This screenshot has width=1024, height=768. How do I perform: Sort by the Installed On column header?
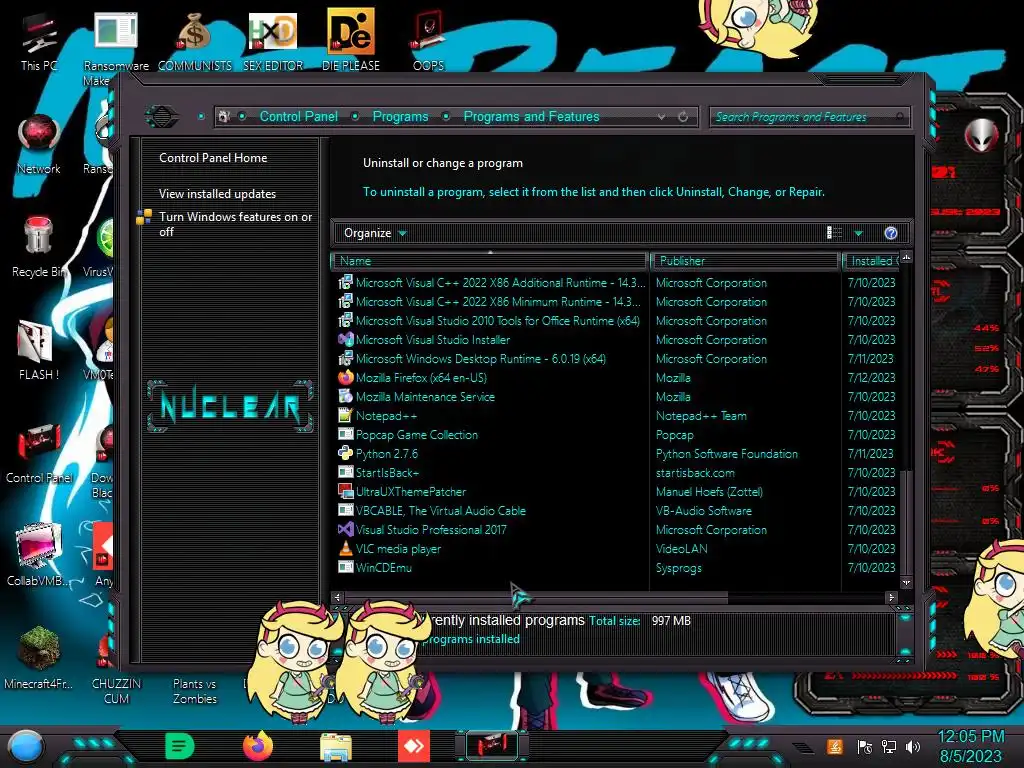pyautogui.click(x=871, y=261)
